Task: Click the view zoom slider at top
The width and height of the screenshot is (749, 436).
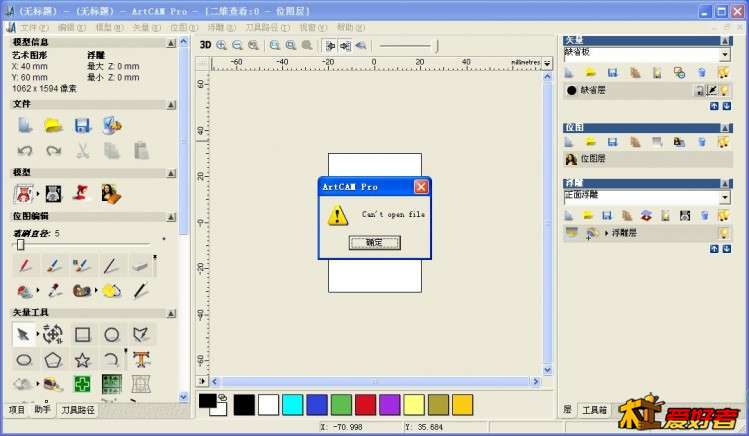Action: pyautogui.click(x=409, y=46)
